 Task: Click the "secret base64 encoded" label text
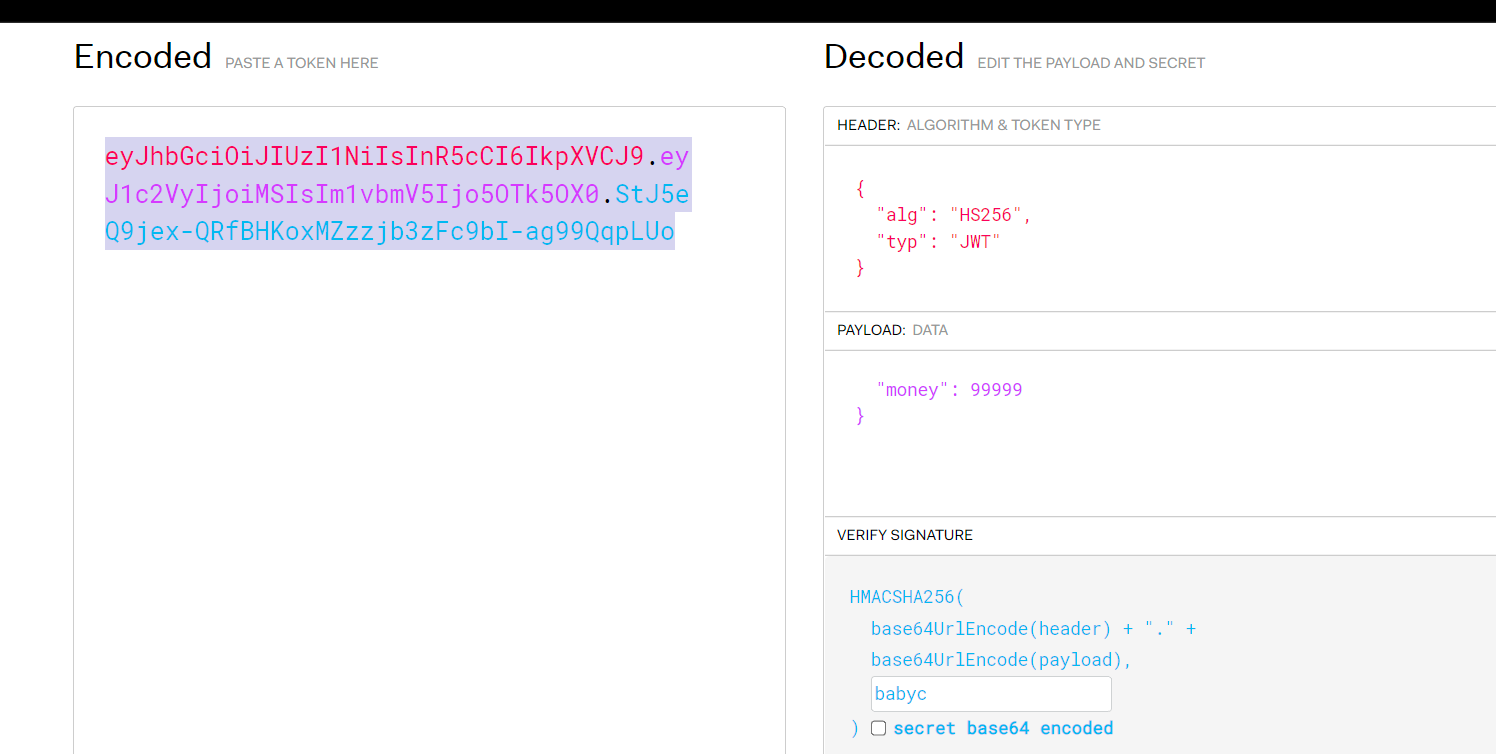click(1003, 728)
